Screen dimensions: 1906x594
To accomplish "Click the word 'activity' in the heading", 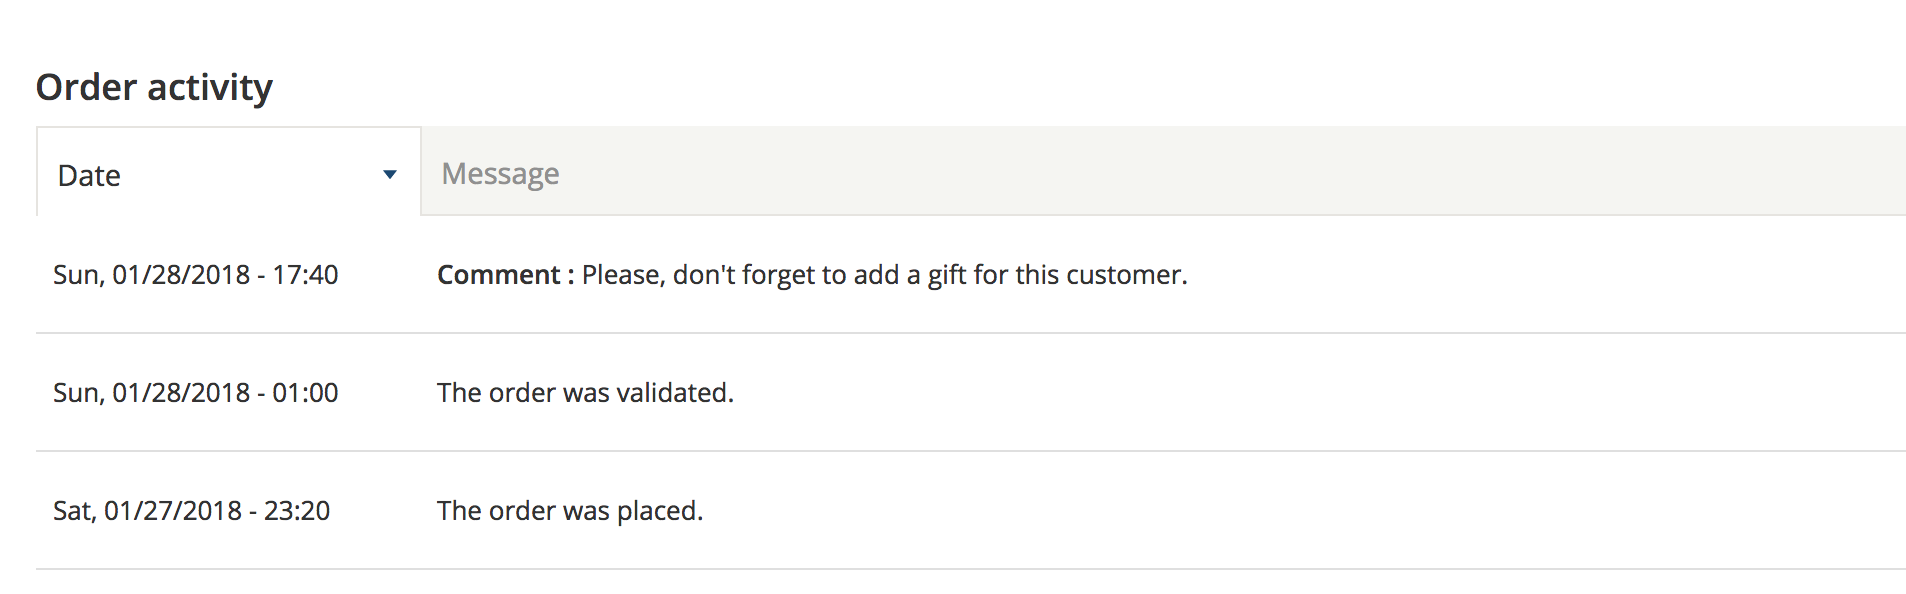I will [210, 88].
